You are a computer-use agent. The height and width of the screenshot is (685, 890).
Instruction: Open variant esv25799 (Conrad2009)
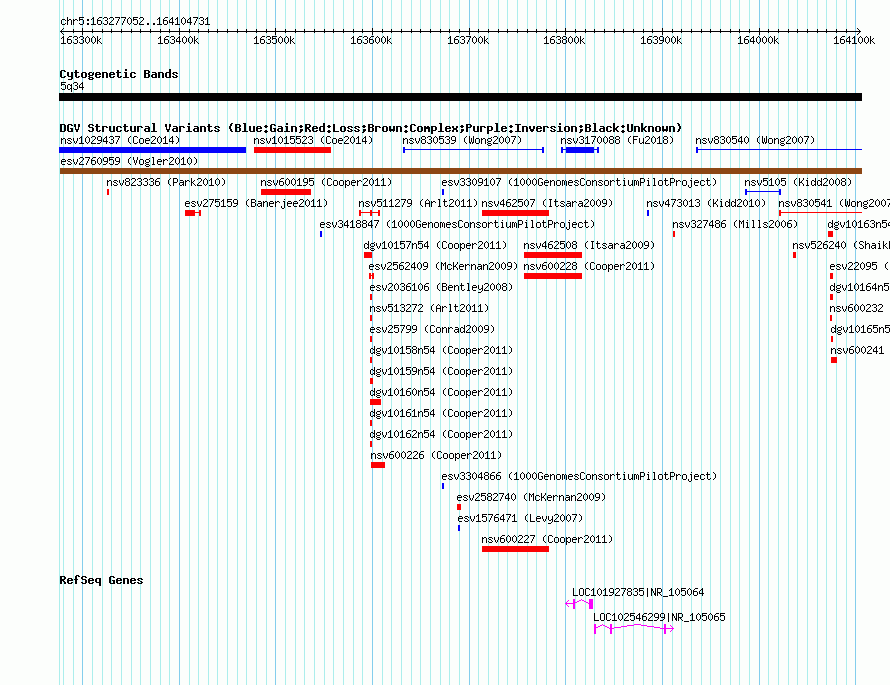point(432,329)
